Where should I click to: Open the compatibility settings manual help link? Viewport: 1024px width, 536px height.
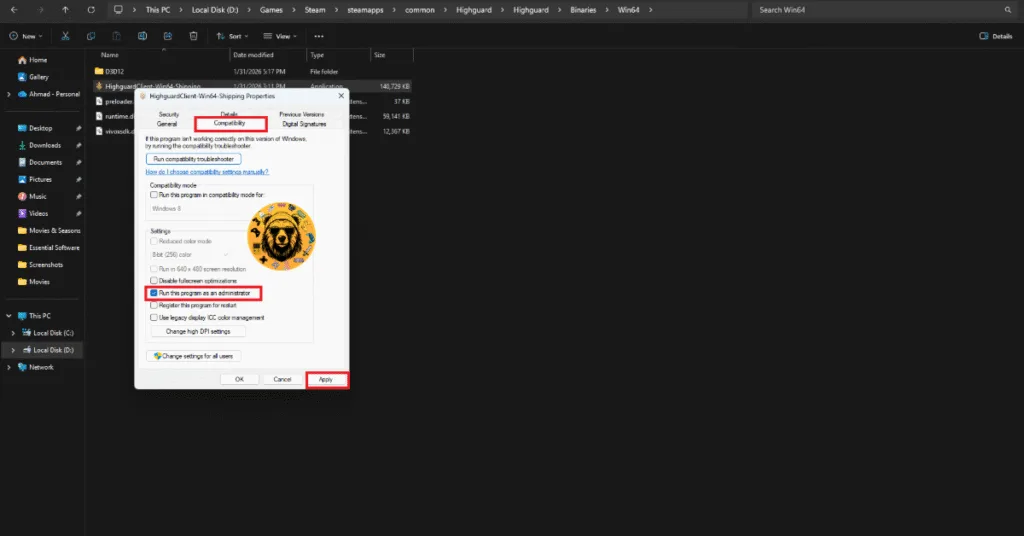pyautogui.click(x=207, y=172)
